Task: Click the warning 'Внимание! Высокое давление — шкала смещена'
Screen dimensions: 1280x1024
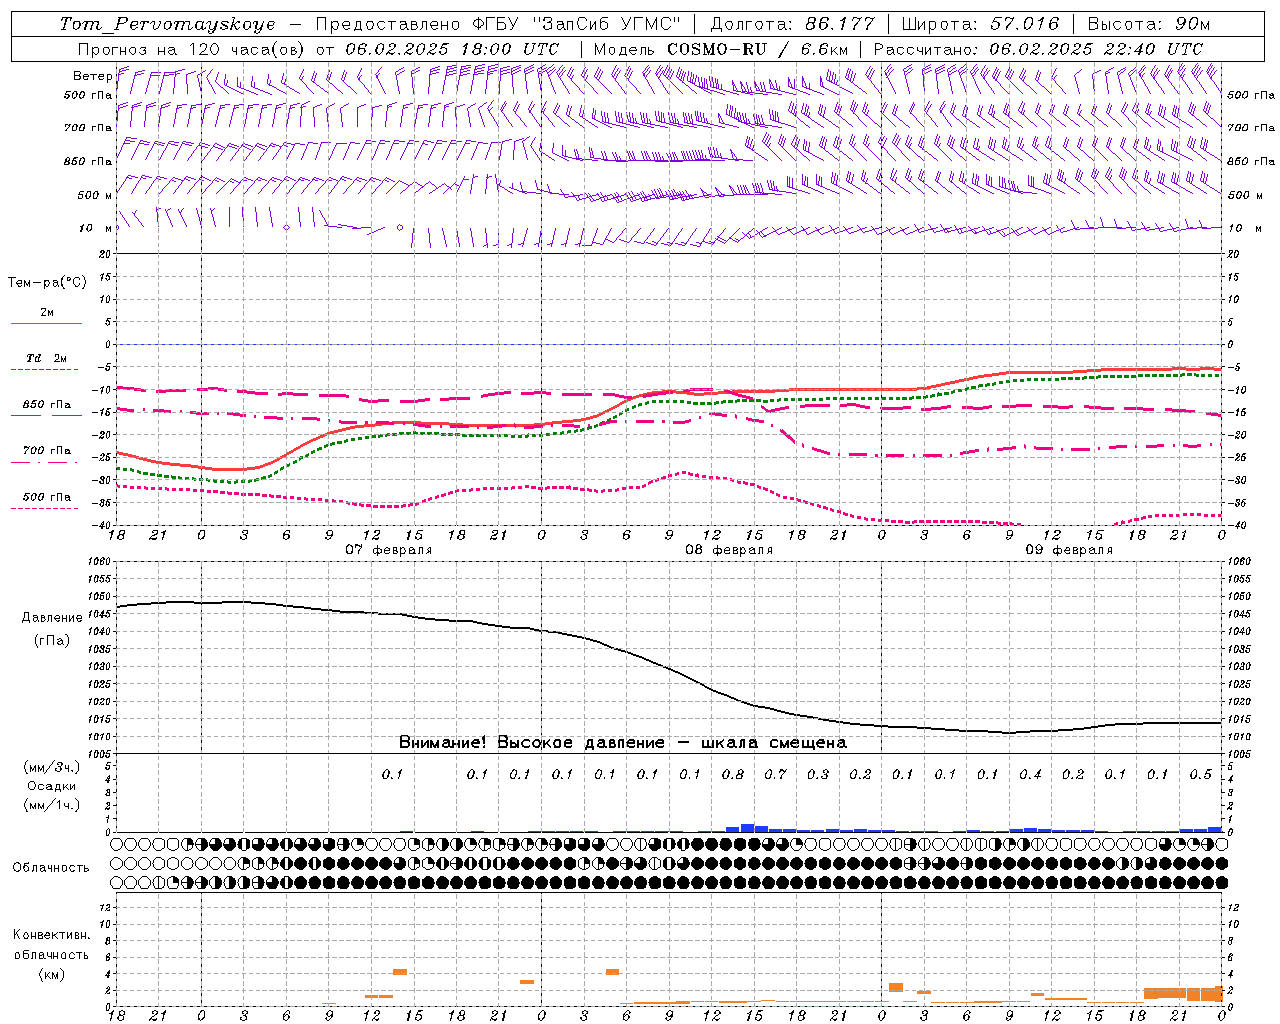Action: (623, 742)
